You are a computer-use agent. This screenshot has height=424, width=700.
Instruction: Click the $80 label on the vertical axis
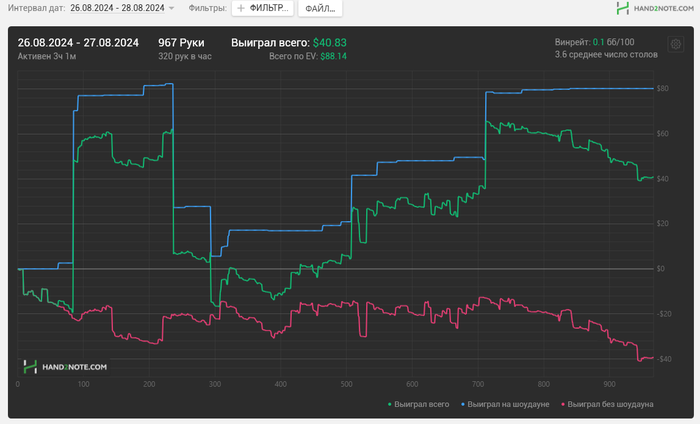[x=662, y=88]
